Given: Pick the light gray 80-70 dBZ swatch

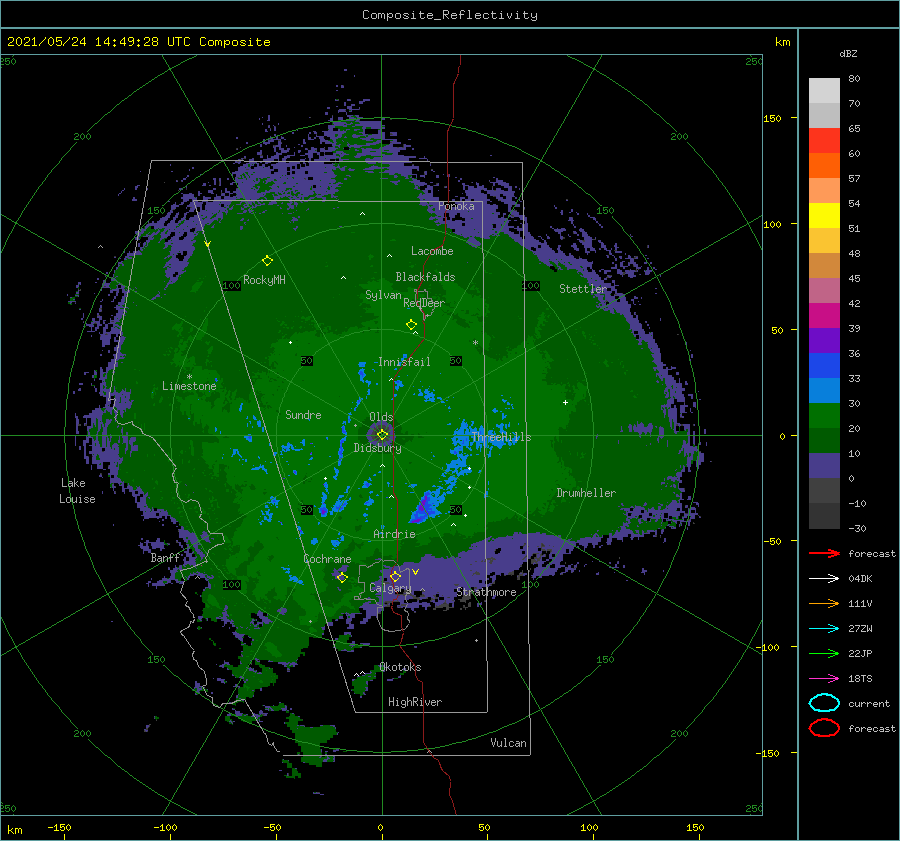Looking at the screenshot, I should click(x=824, y=91).
